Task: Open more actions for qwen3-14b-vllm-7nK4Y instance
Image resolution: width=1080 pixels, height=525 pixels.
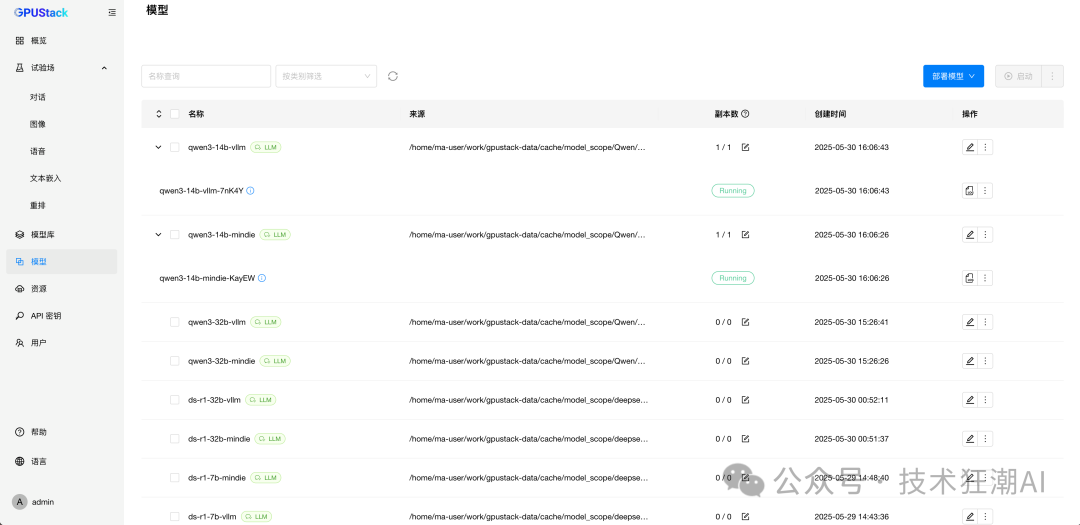Action: [x=986, y=191]
